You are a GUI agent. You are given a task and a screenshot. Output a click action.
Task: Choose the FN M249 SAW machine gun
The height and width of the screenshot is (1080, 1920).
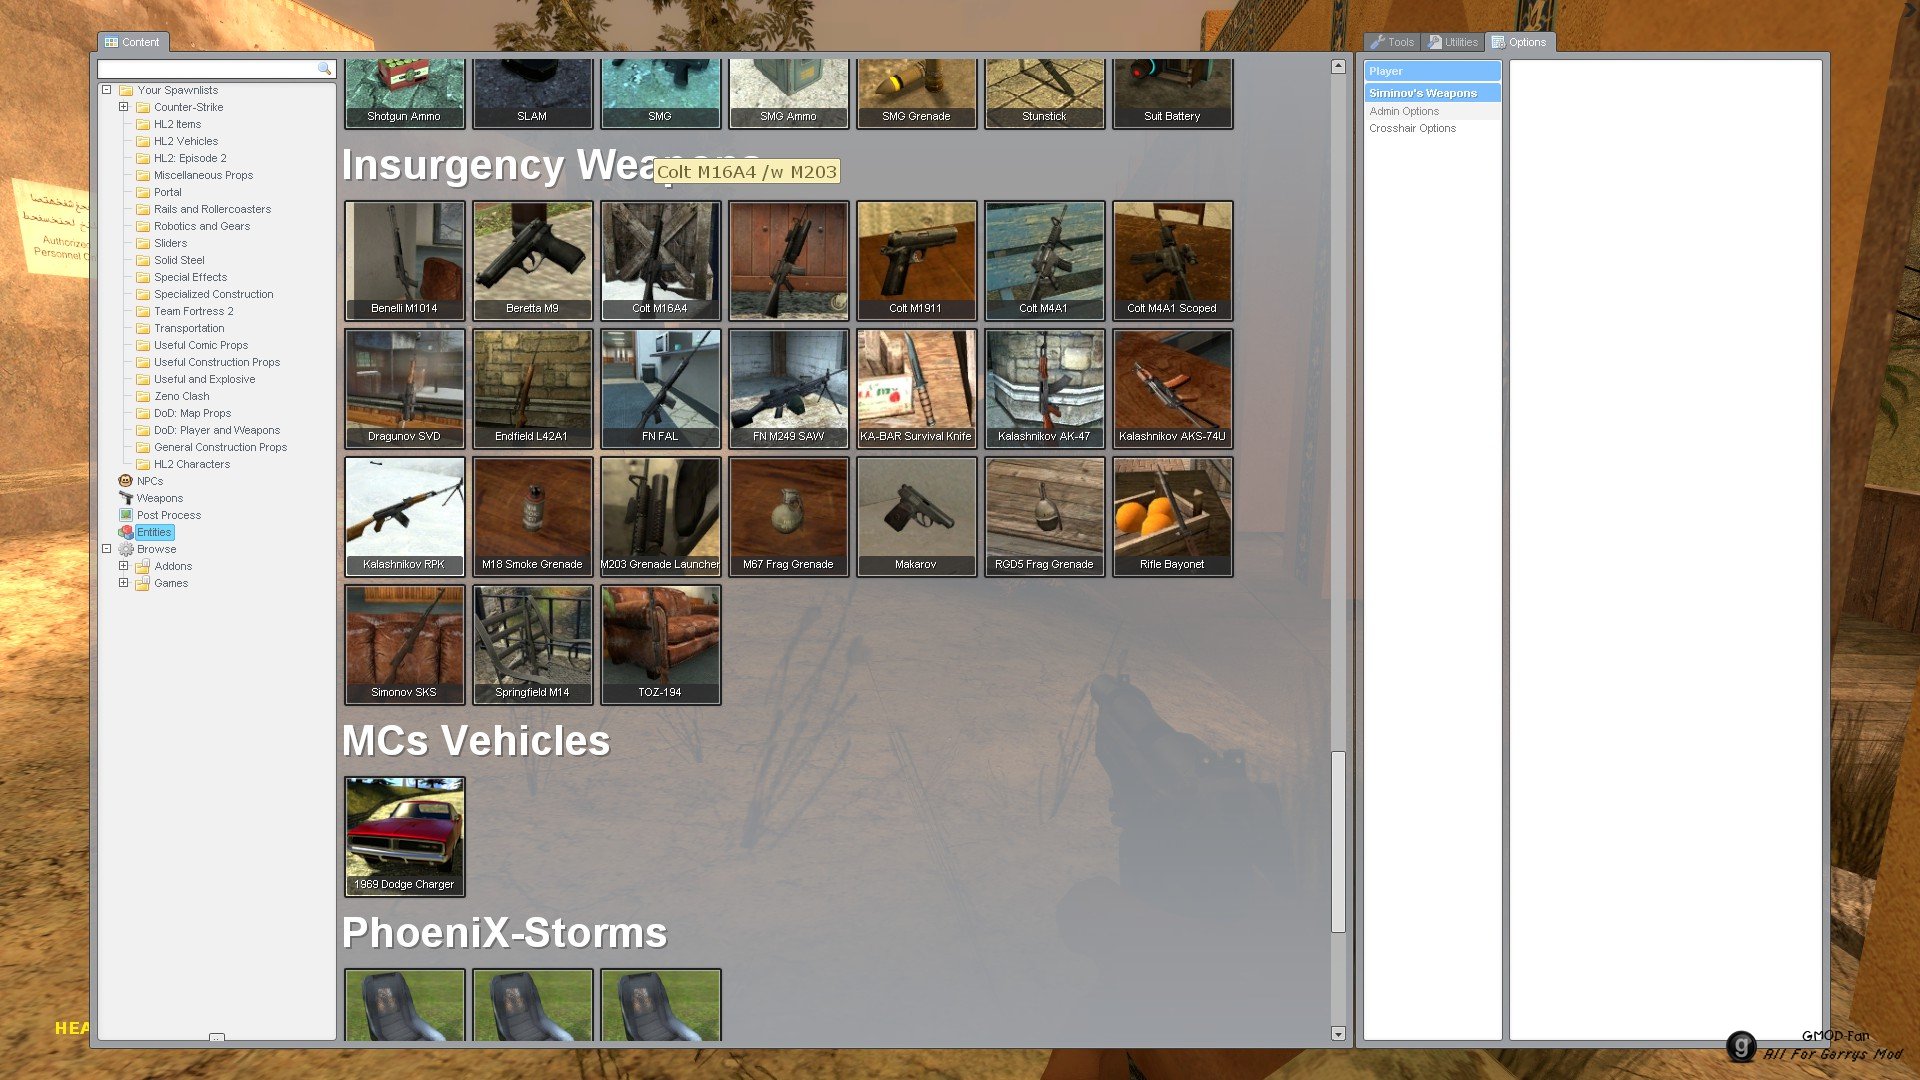[788, 388]
